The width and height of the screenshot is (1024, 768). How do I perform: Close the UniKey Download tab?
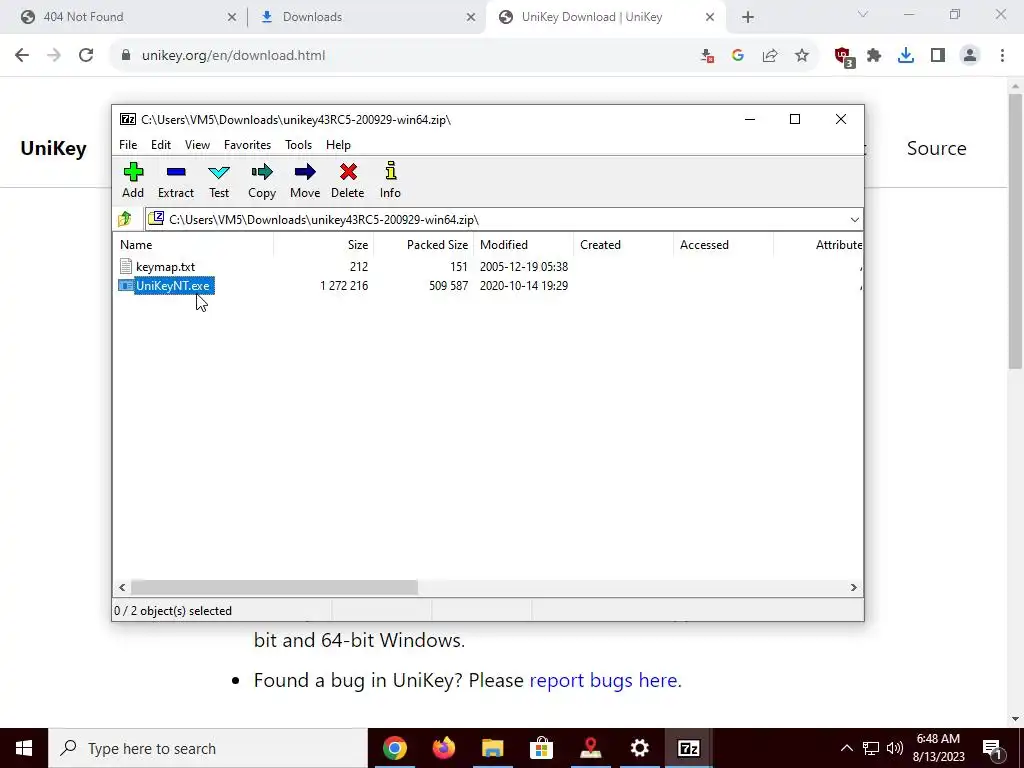(710, 18)
